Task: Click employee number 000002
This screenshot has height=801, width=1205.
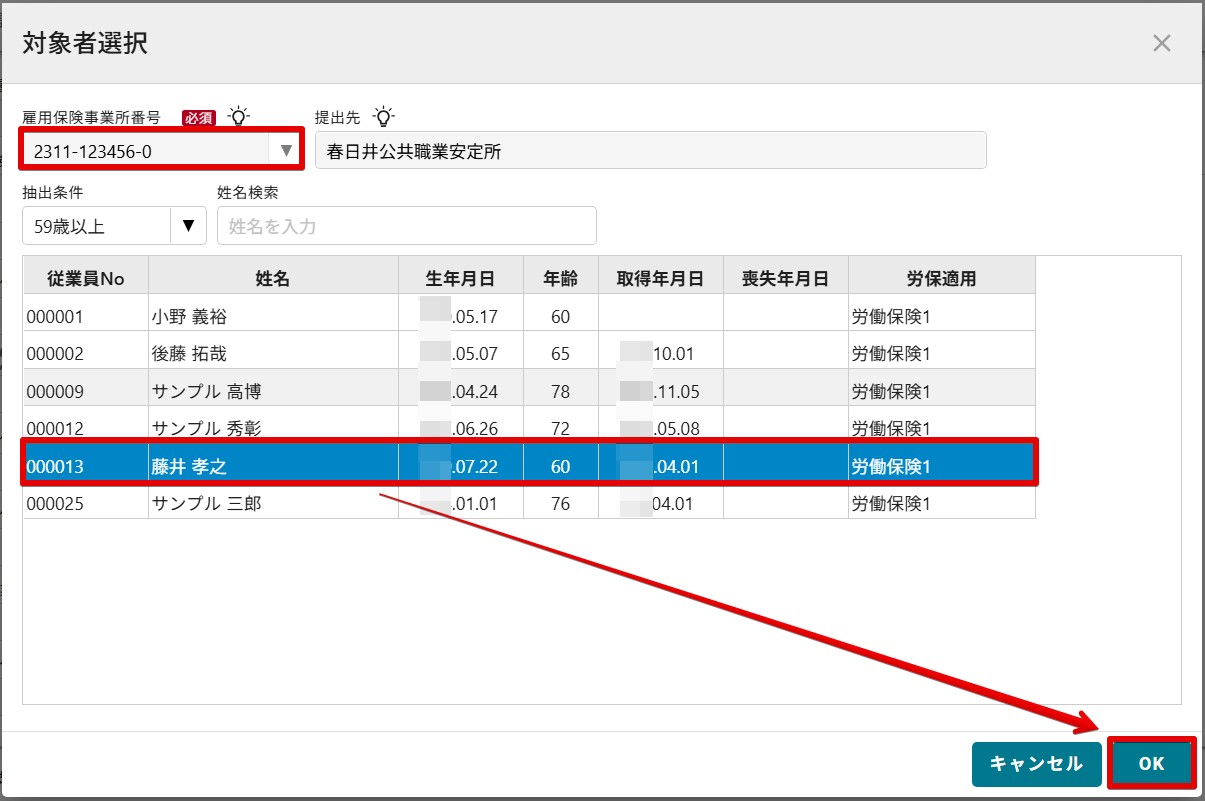Action: pyautogui.click(x=55, y=354)
